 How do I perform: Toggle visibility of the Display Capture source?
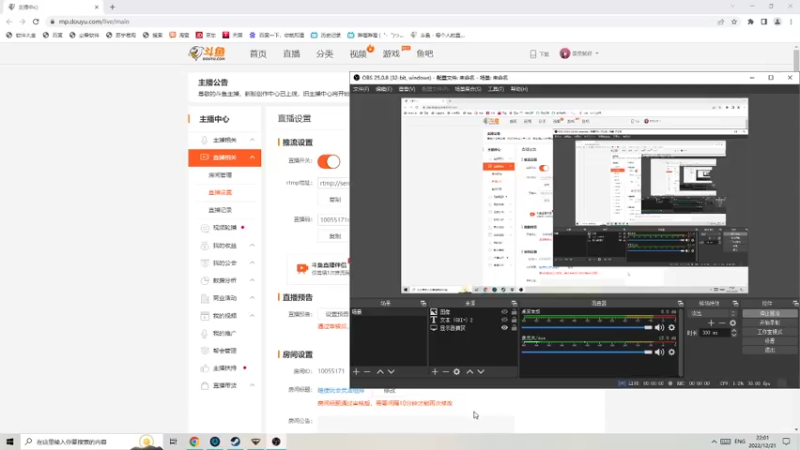pos(504,328)
